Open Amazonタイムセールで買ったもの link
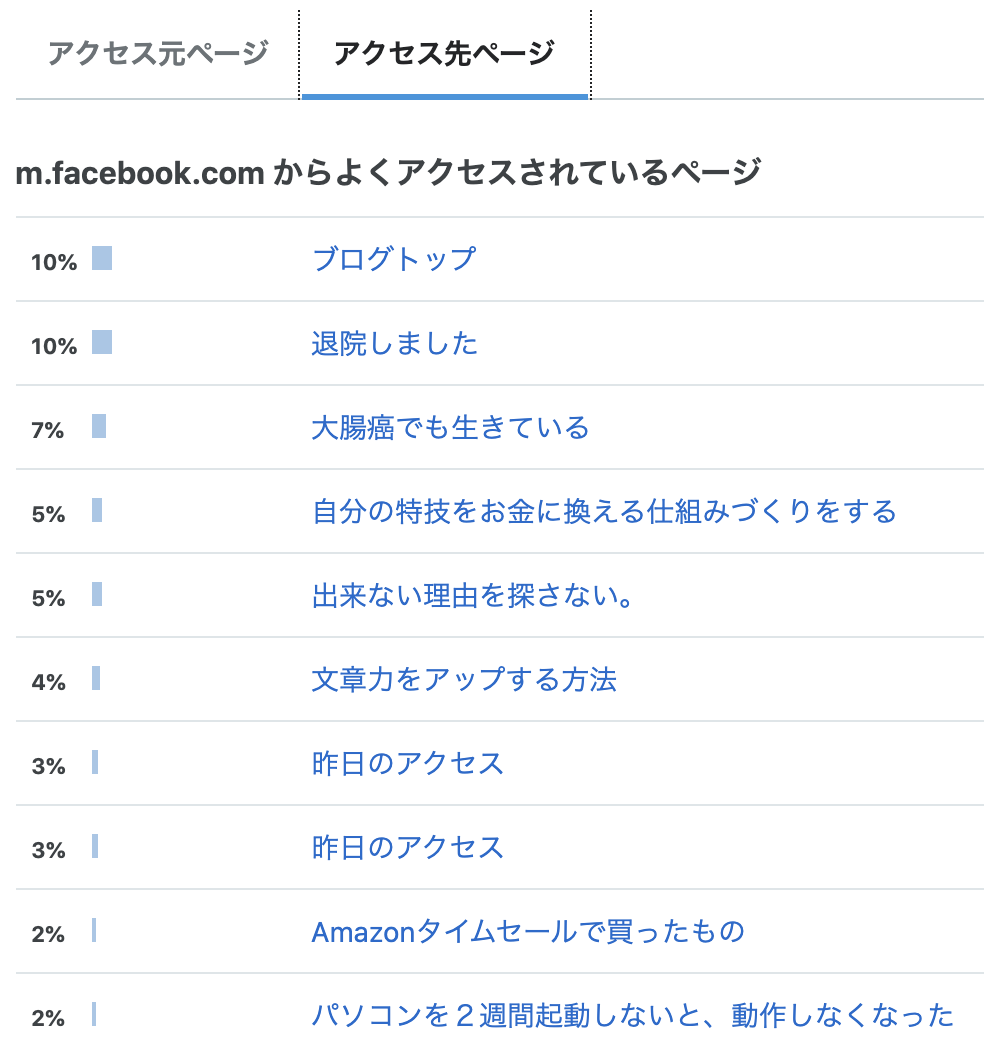984x1056 pixels. tap(528, 931)
